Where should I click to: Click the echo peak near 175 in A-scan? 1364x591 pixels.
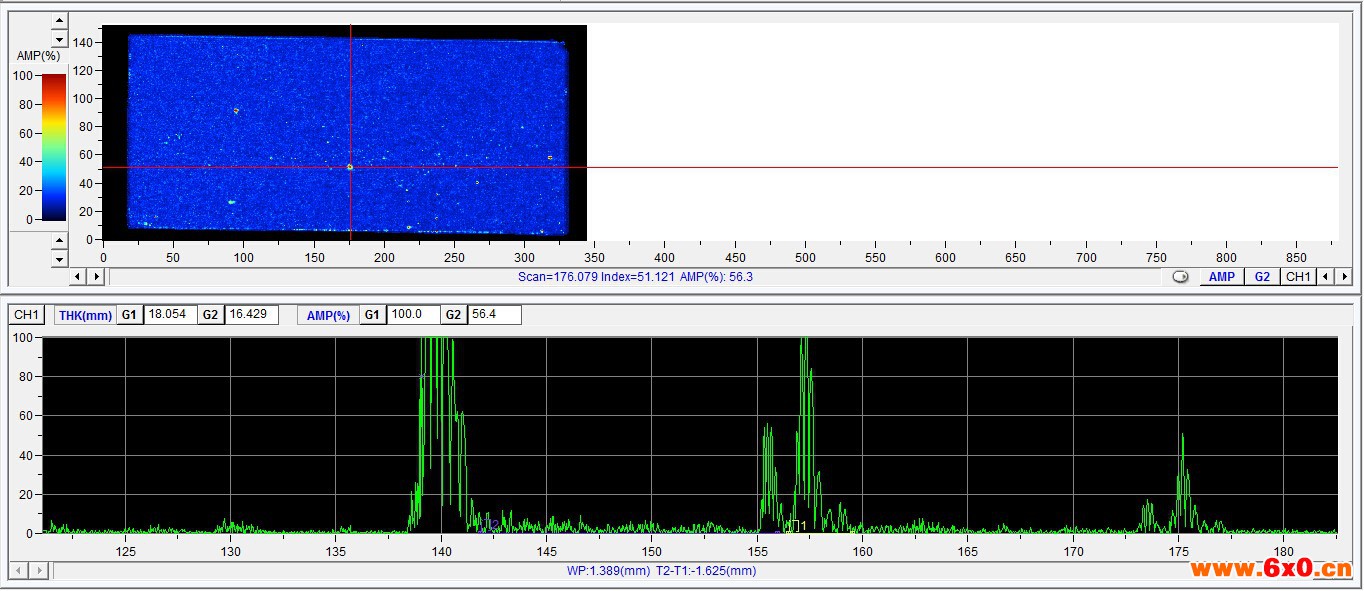(x=1182, y=483)
